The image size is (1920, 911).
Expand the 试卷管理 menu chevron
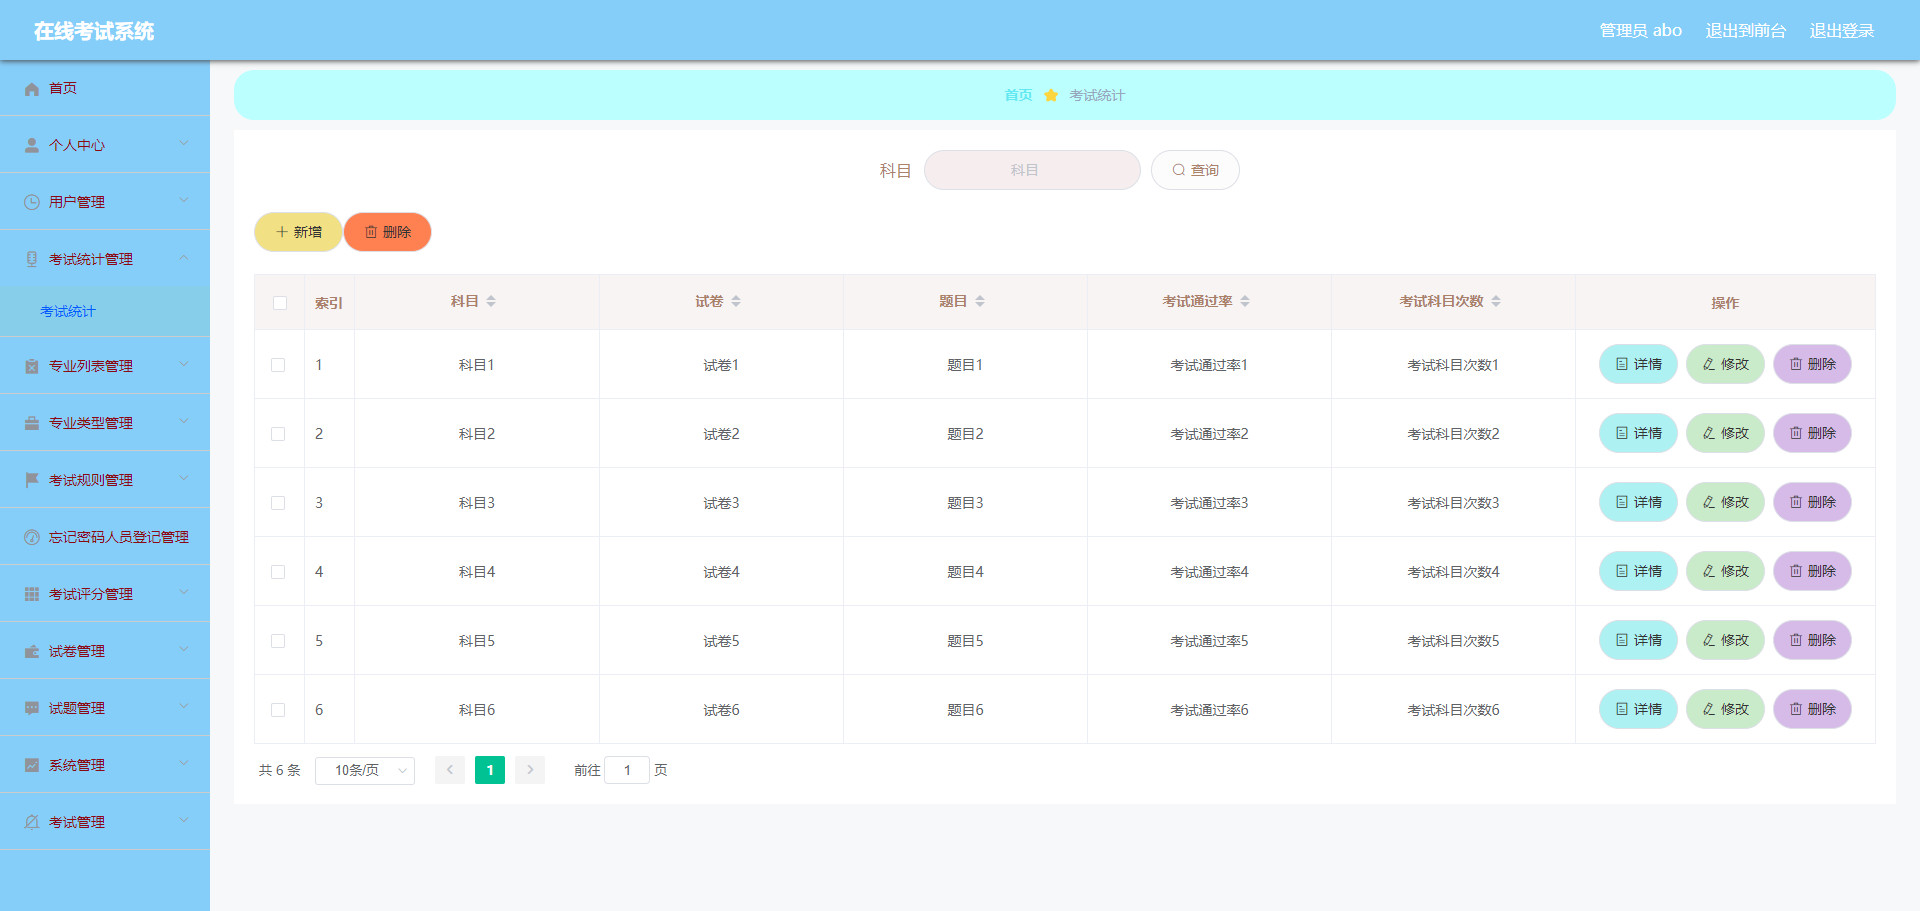(x=184, y=650)
